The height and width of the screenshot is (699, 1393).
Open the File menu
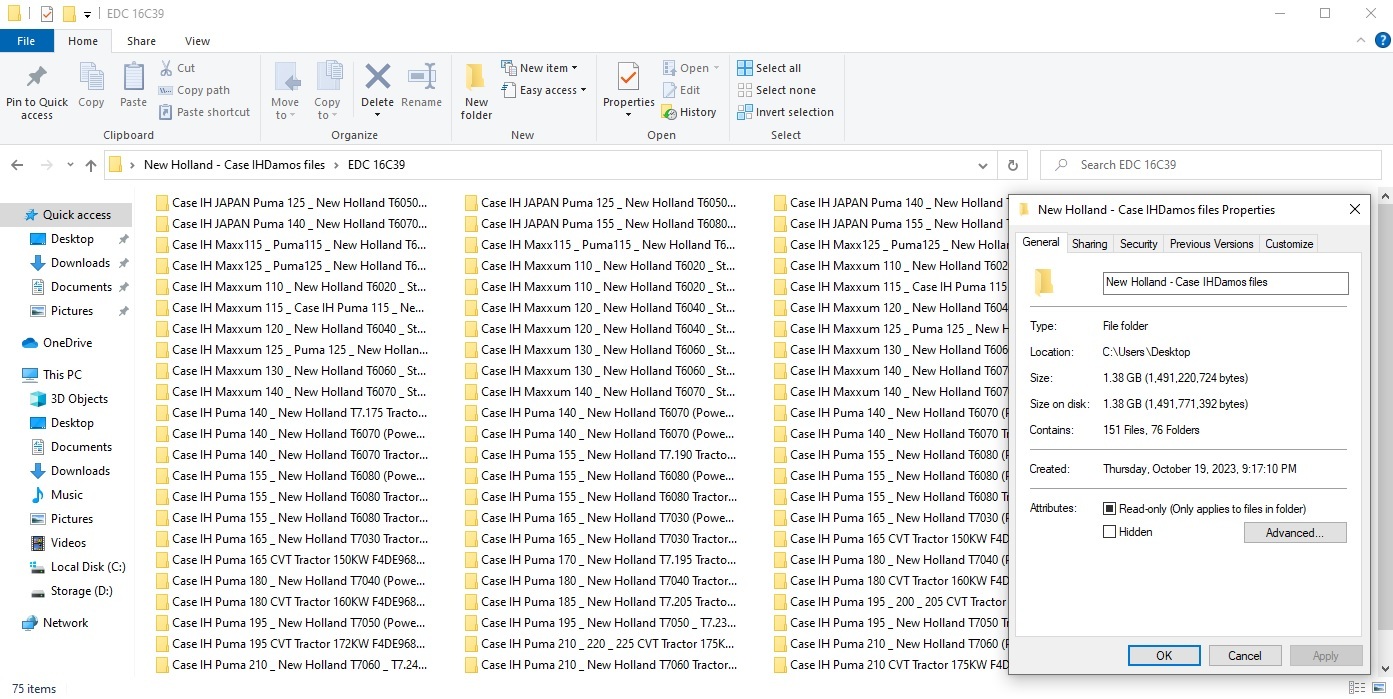(26, 41)
